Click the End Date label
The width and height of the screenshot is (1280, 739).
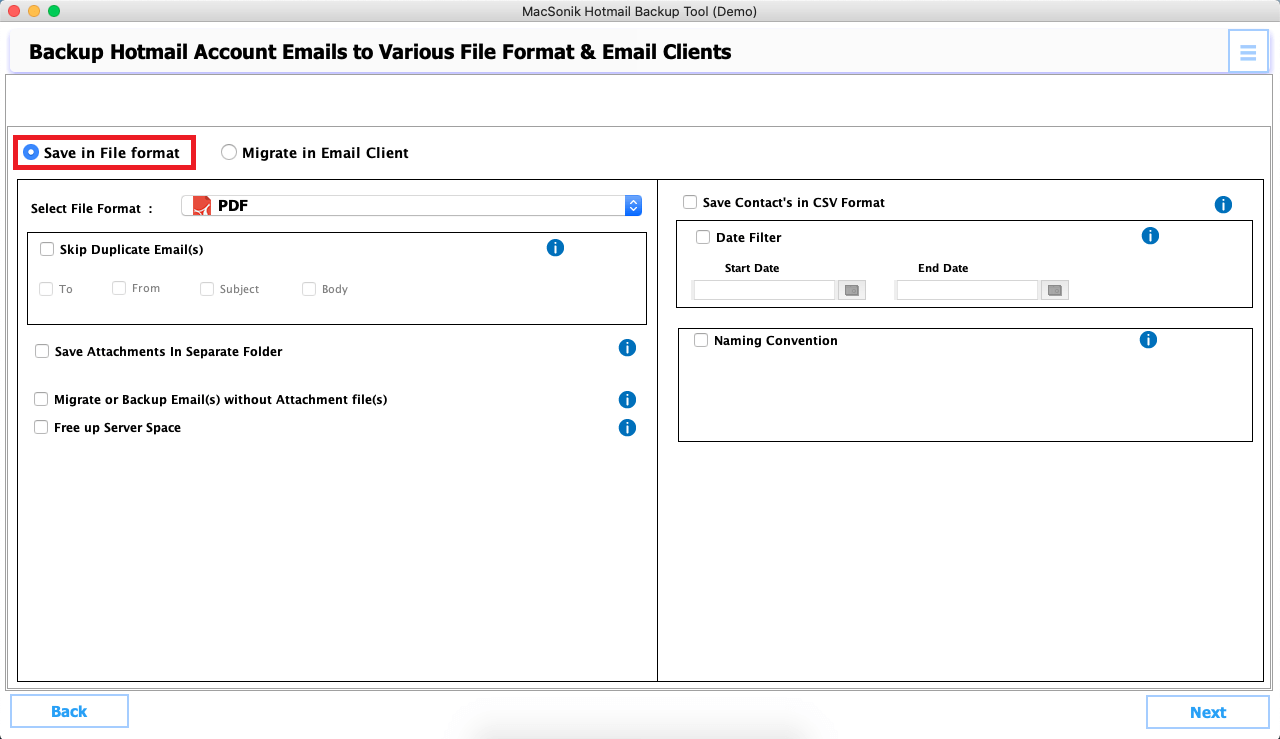click(943, 268)
